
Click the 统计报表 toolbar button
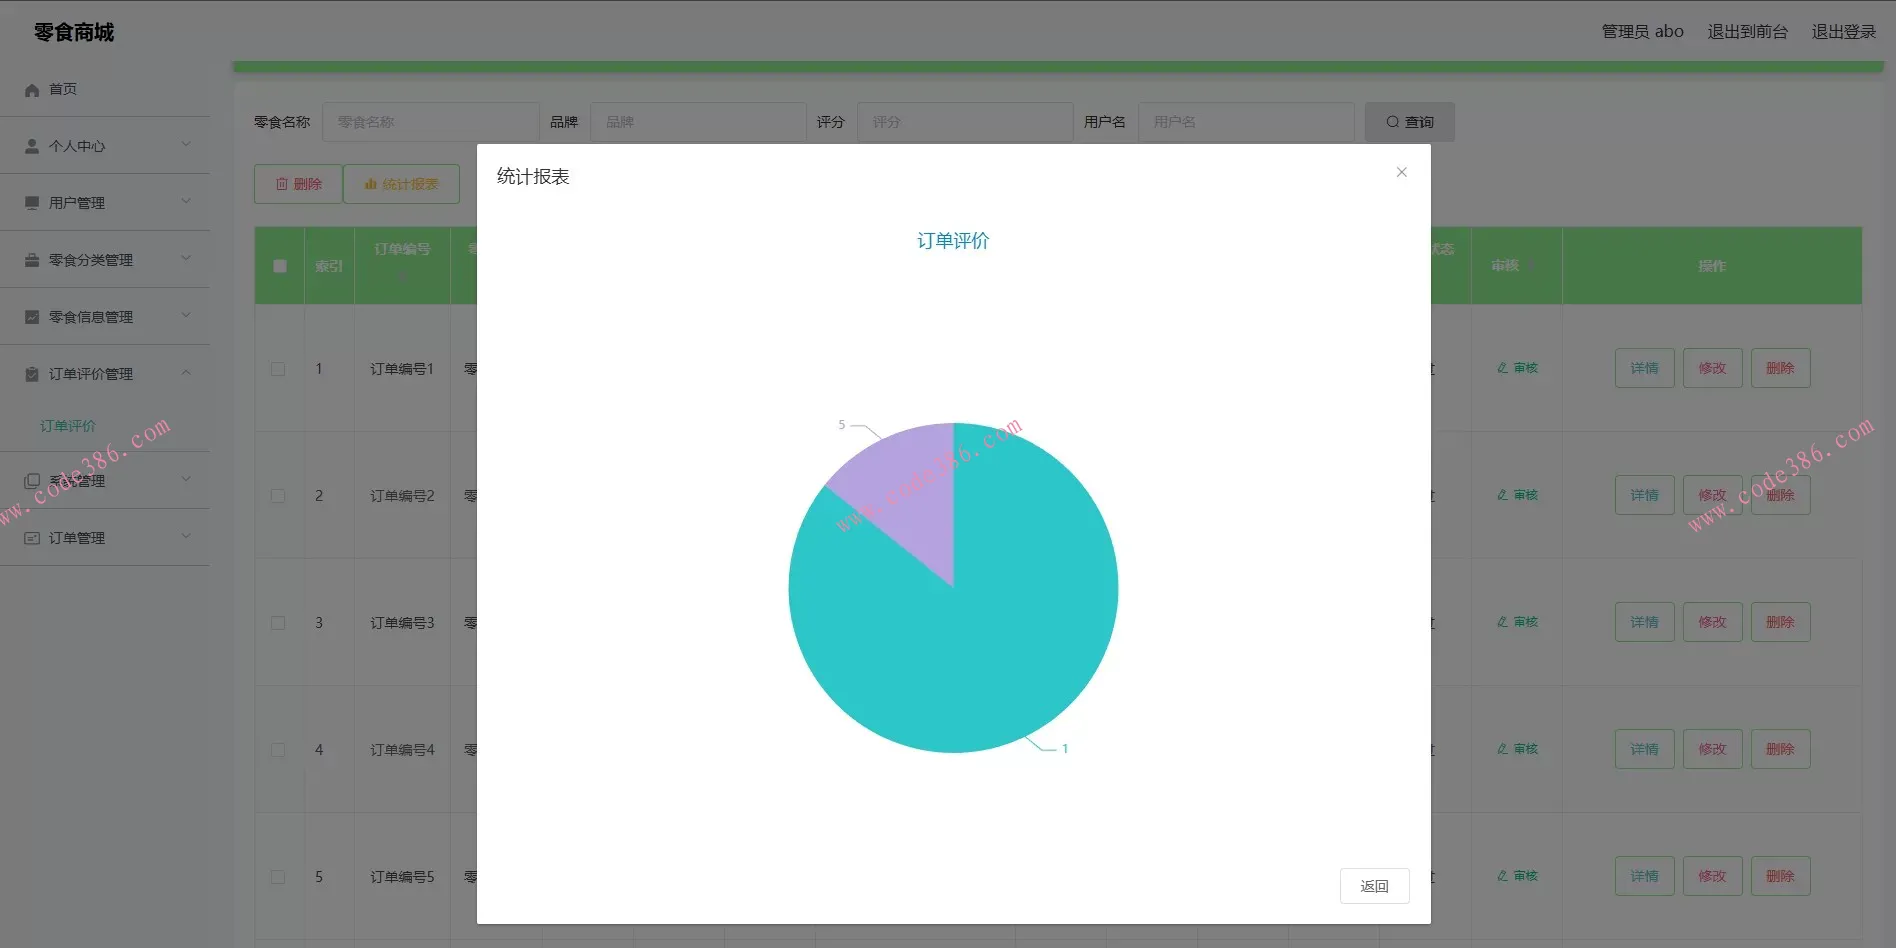point(401,184)
